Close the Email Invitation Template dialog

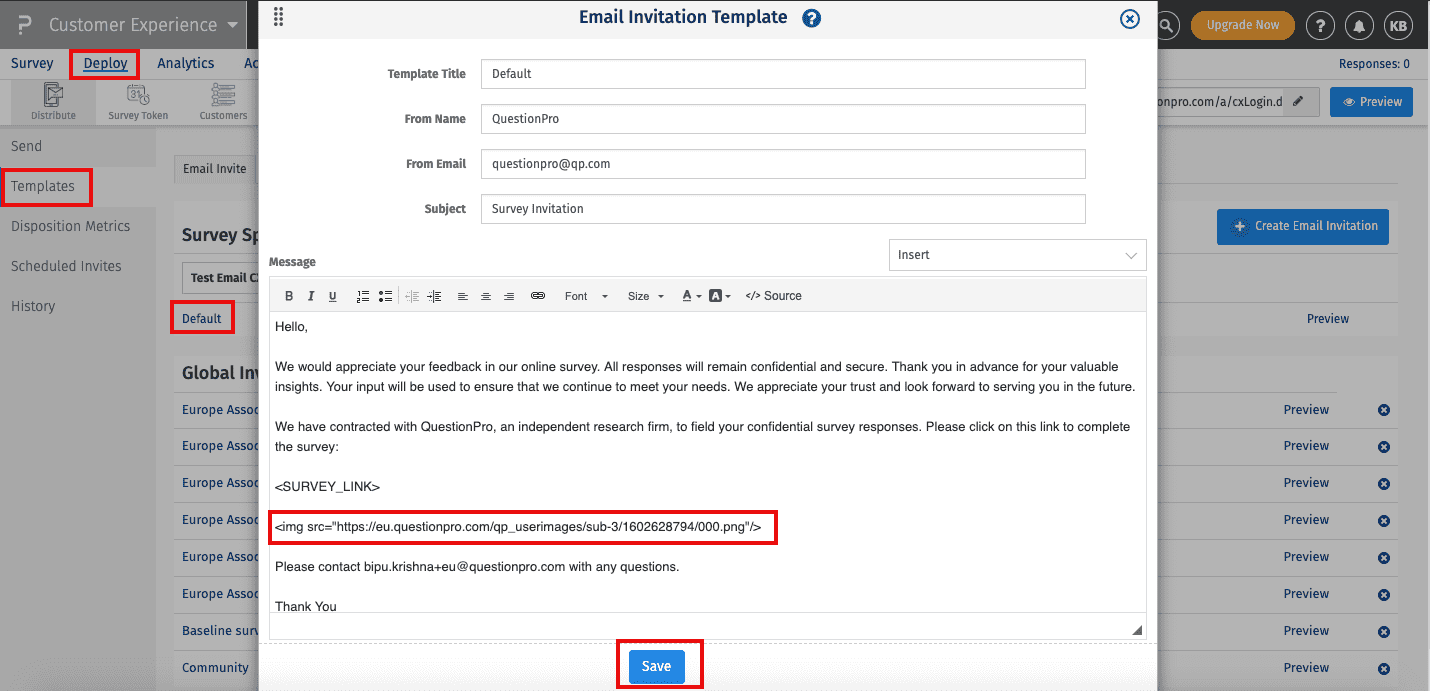[x=1130, y=19]
